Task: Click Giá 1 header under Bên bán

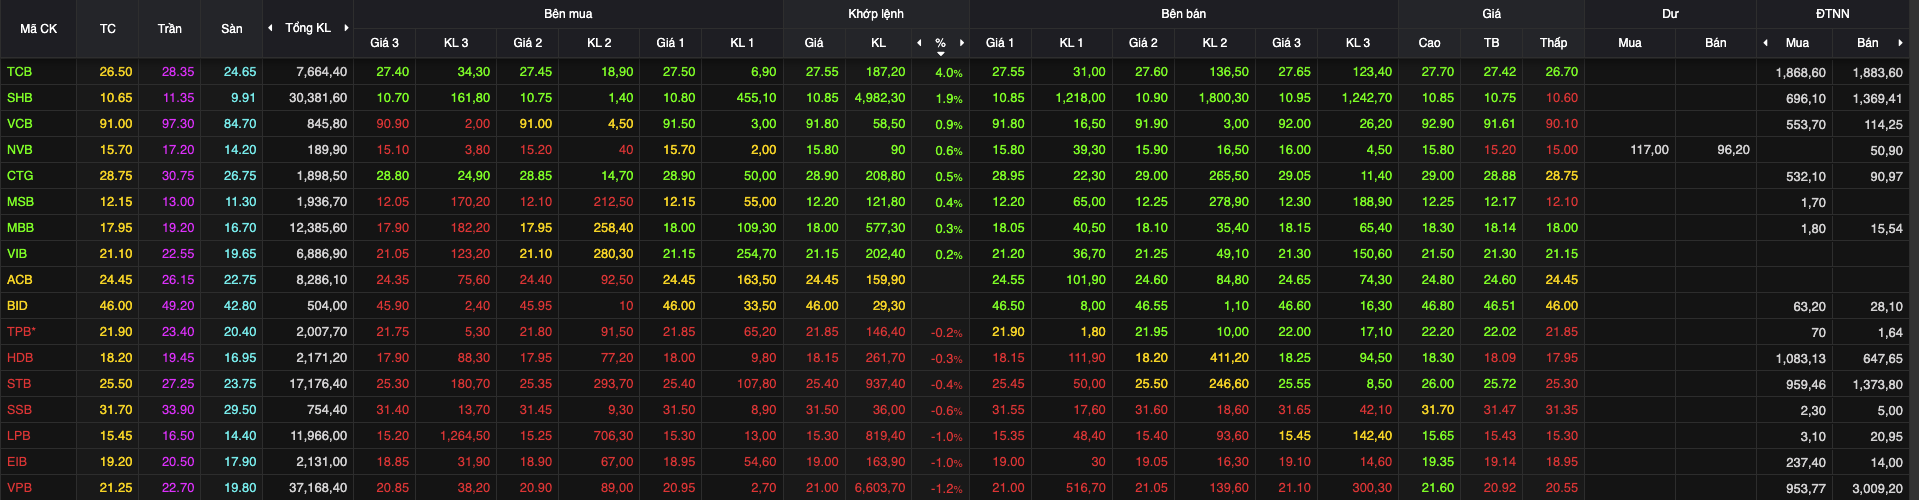Action: [x=1000, y=43]
